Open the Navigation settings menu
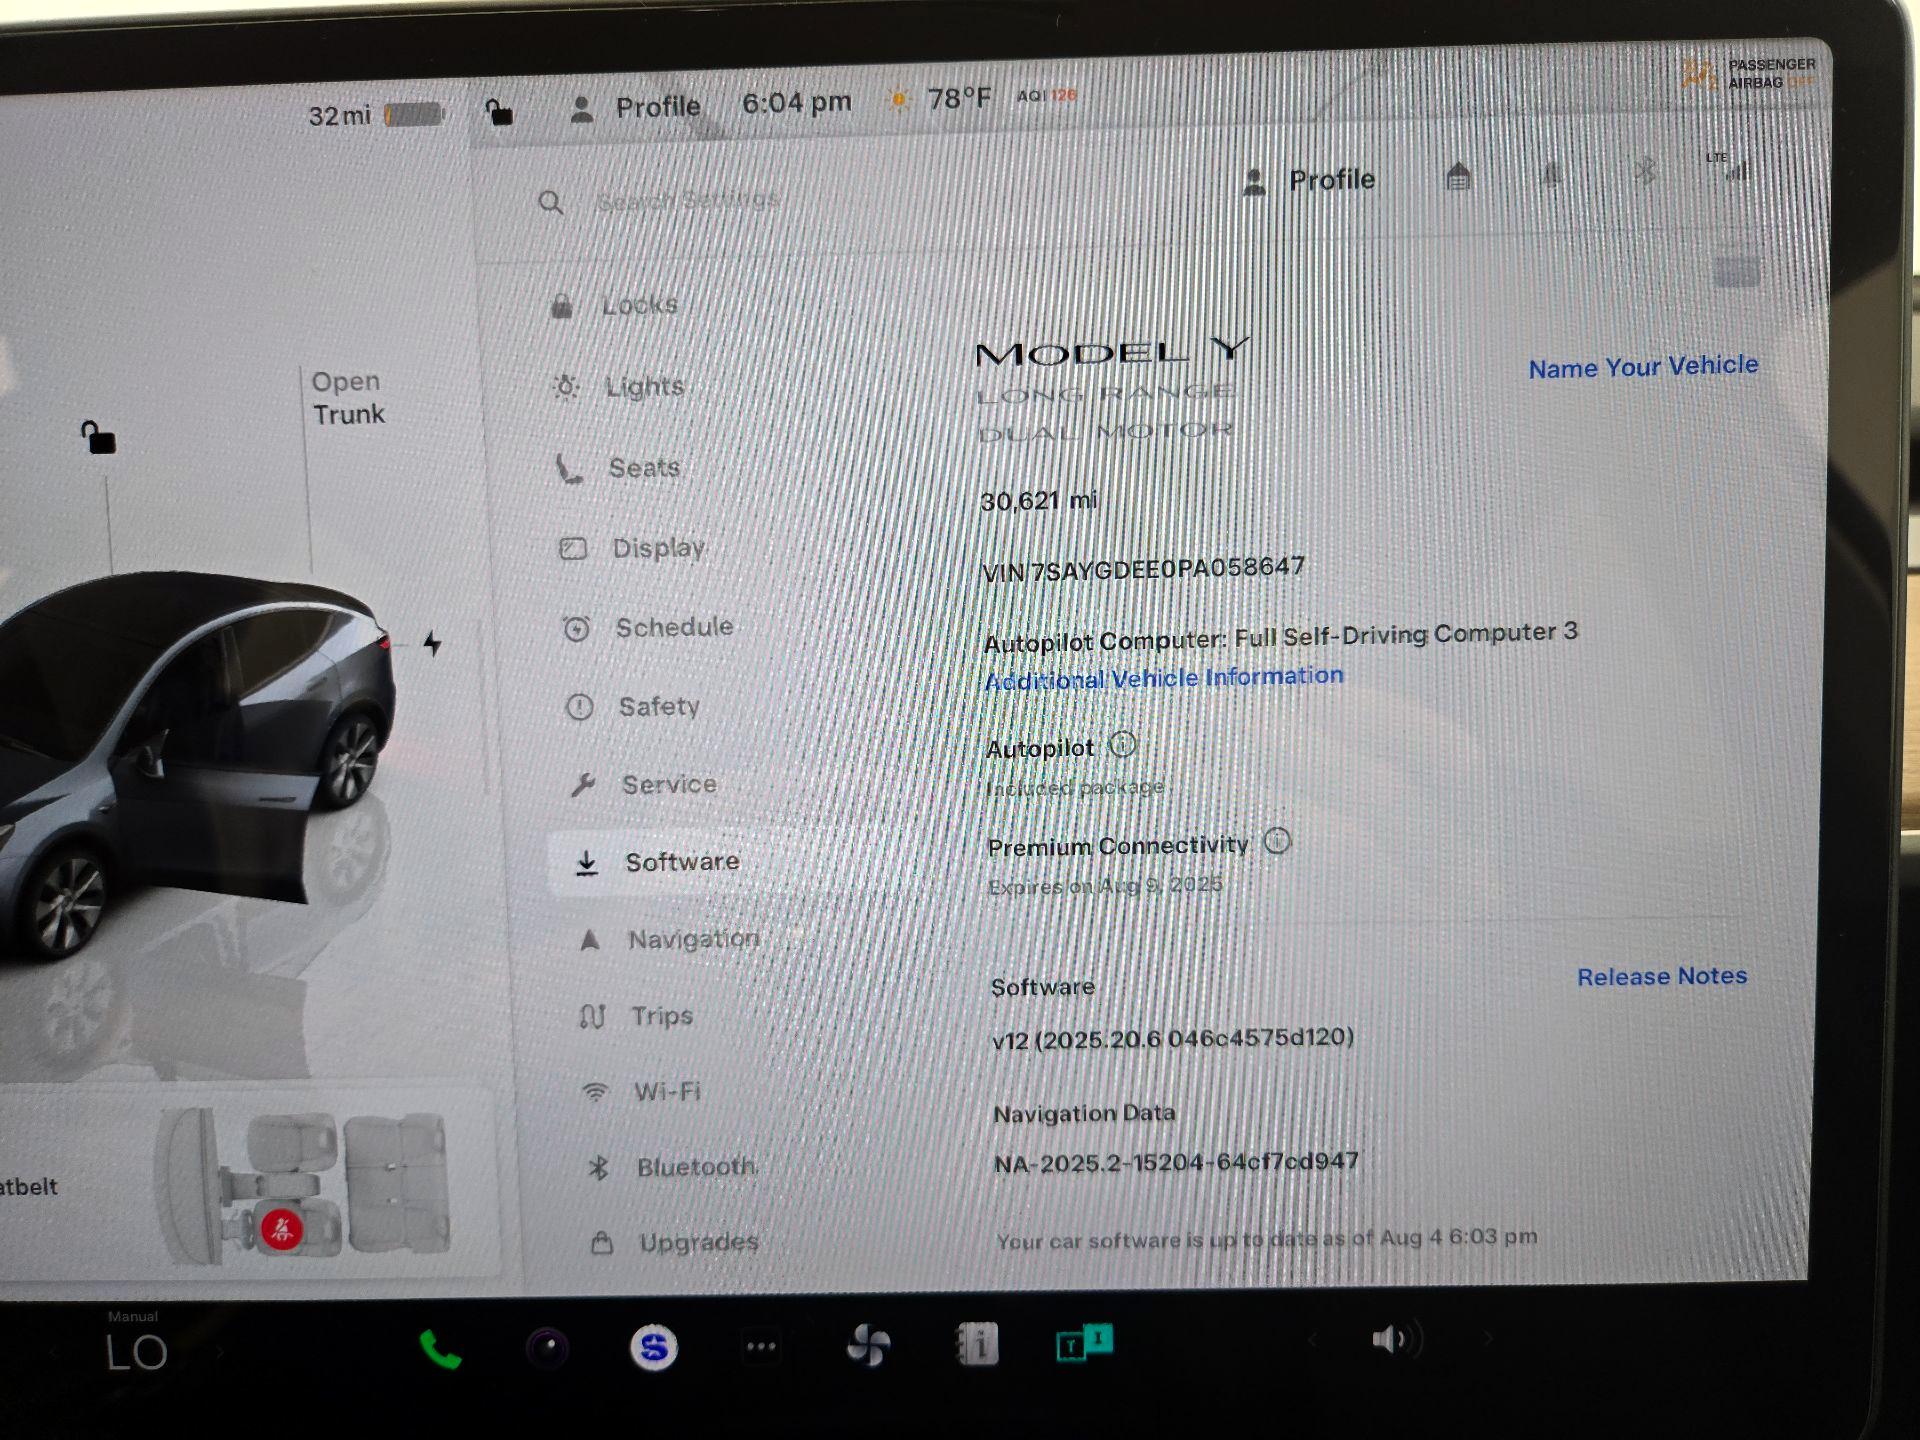The width and height of the screenshot is (1920, 1440). point(670,939)
